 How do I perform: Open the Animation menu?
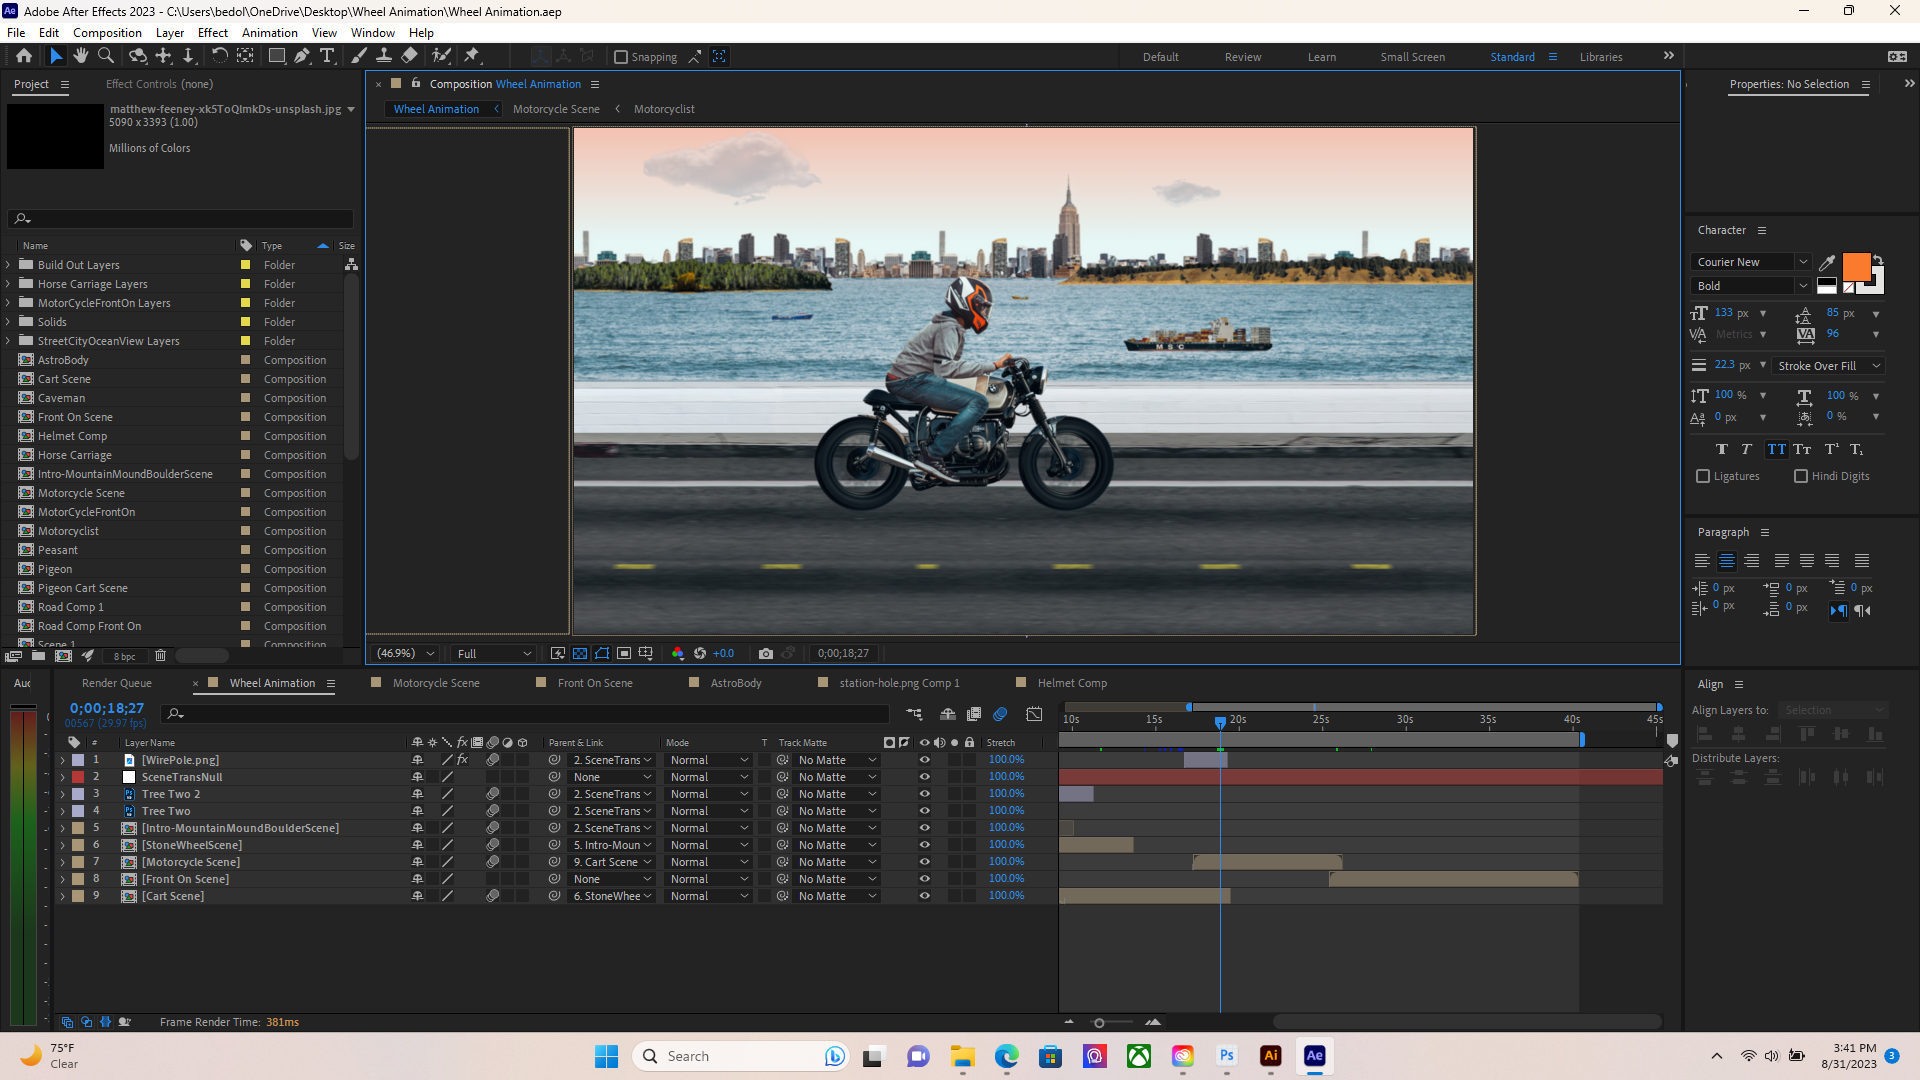[269, 33]
